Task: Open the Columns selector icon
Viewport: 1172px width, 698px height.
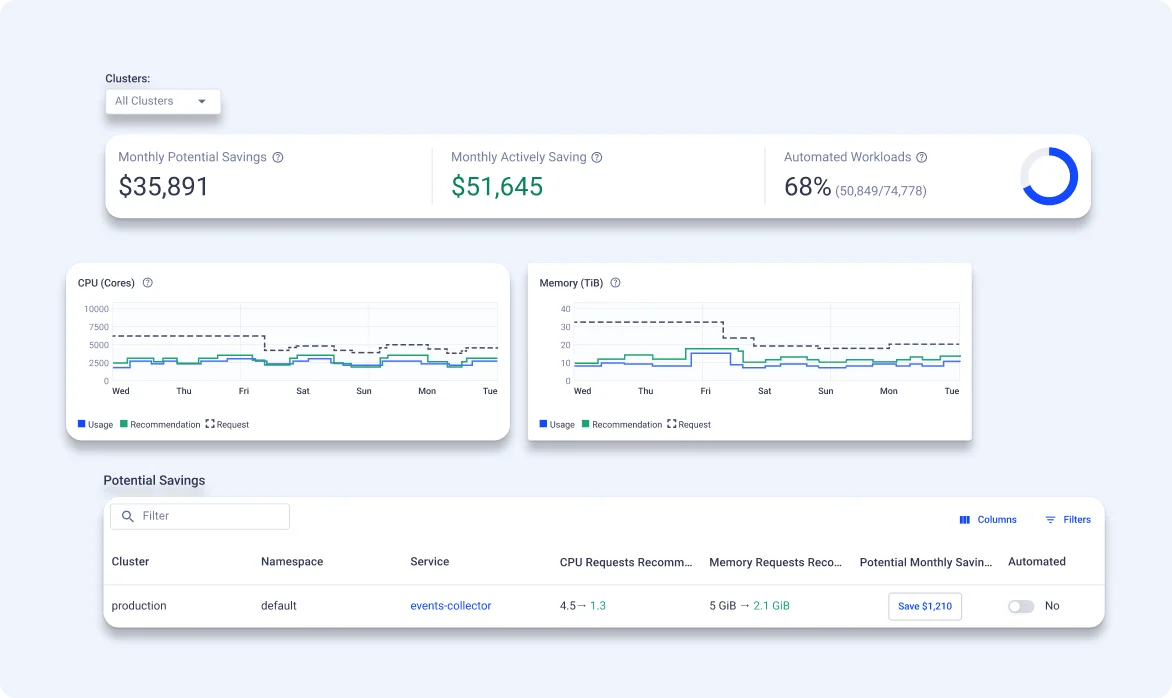Action: (x=964, y=519)
